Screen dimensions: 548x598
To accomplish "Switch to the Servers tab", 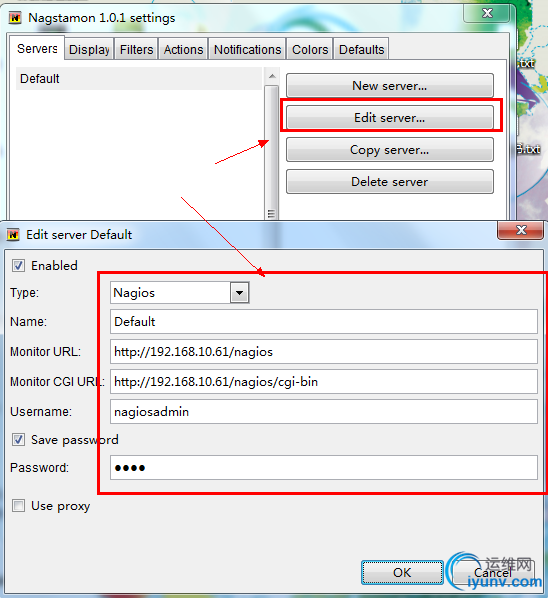I will pyautogui.click(x=37, y=48).
